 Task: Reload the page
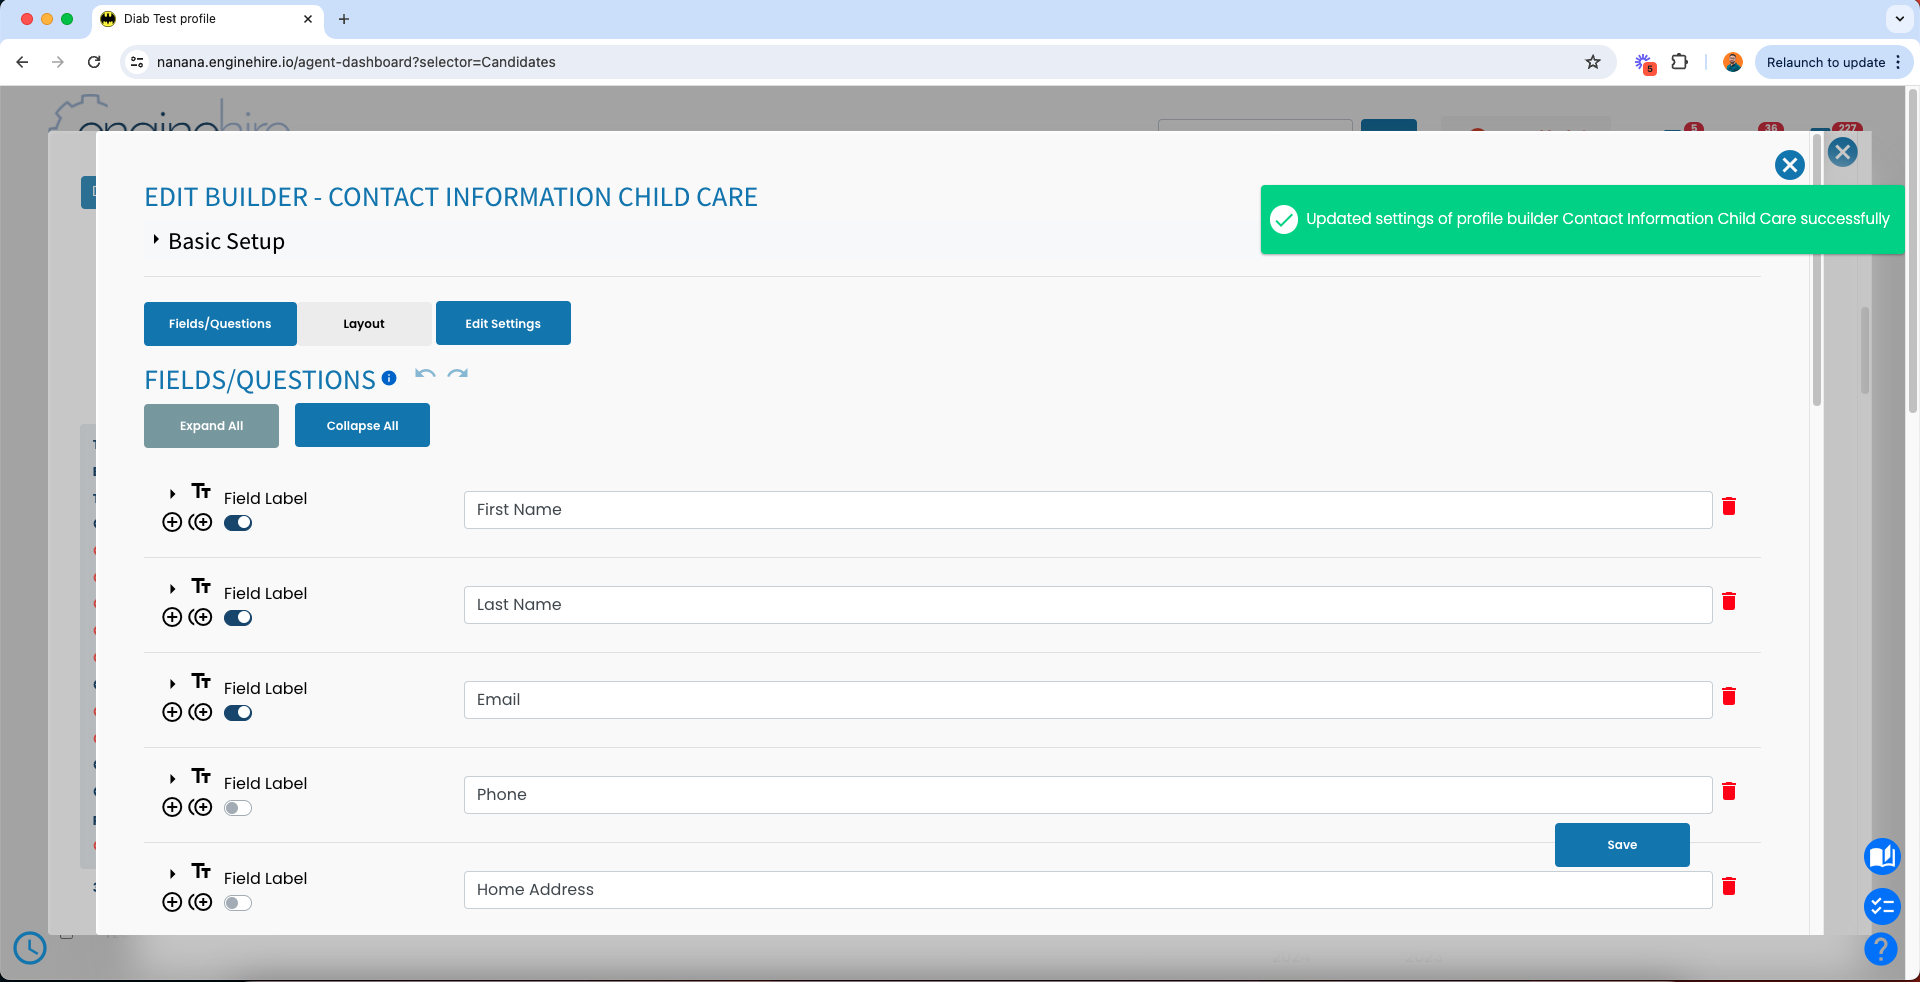pos(94,62)
